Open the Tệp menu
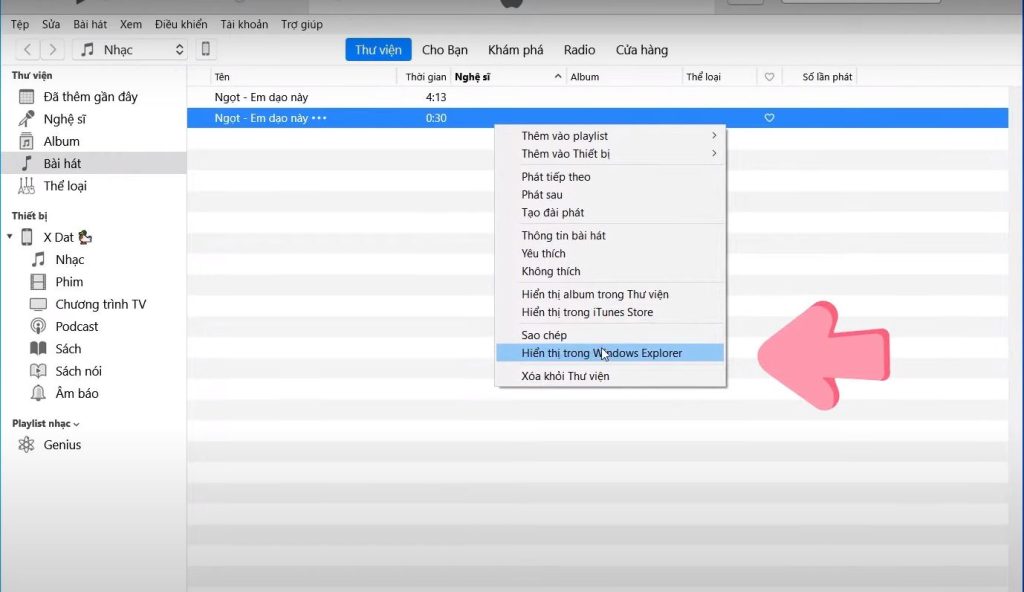1024x592 pixels. pyautogui.click(x=20, y=24)
